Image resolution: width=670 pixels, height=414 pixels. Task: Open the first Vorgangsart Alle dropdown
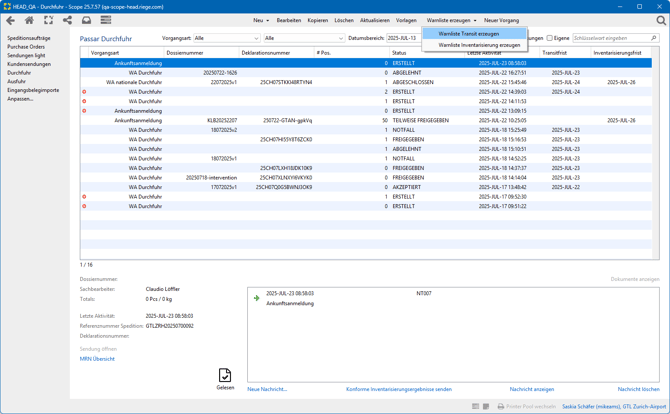(226, 38)
